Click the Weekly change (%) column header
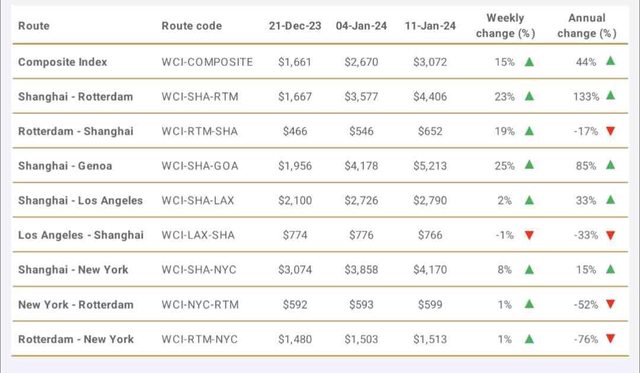 pyautogui.click(x=505, y=26)
